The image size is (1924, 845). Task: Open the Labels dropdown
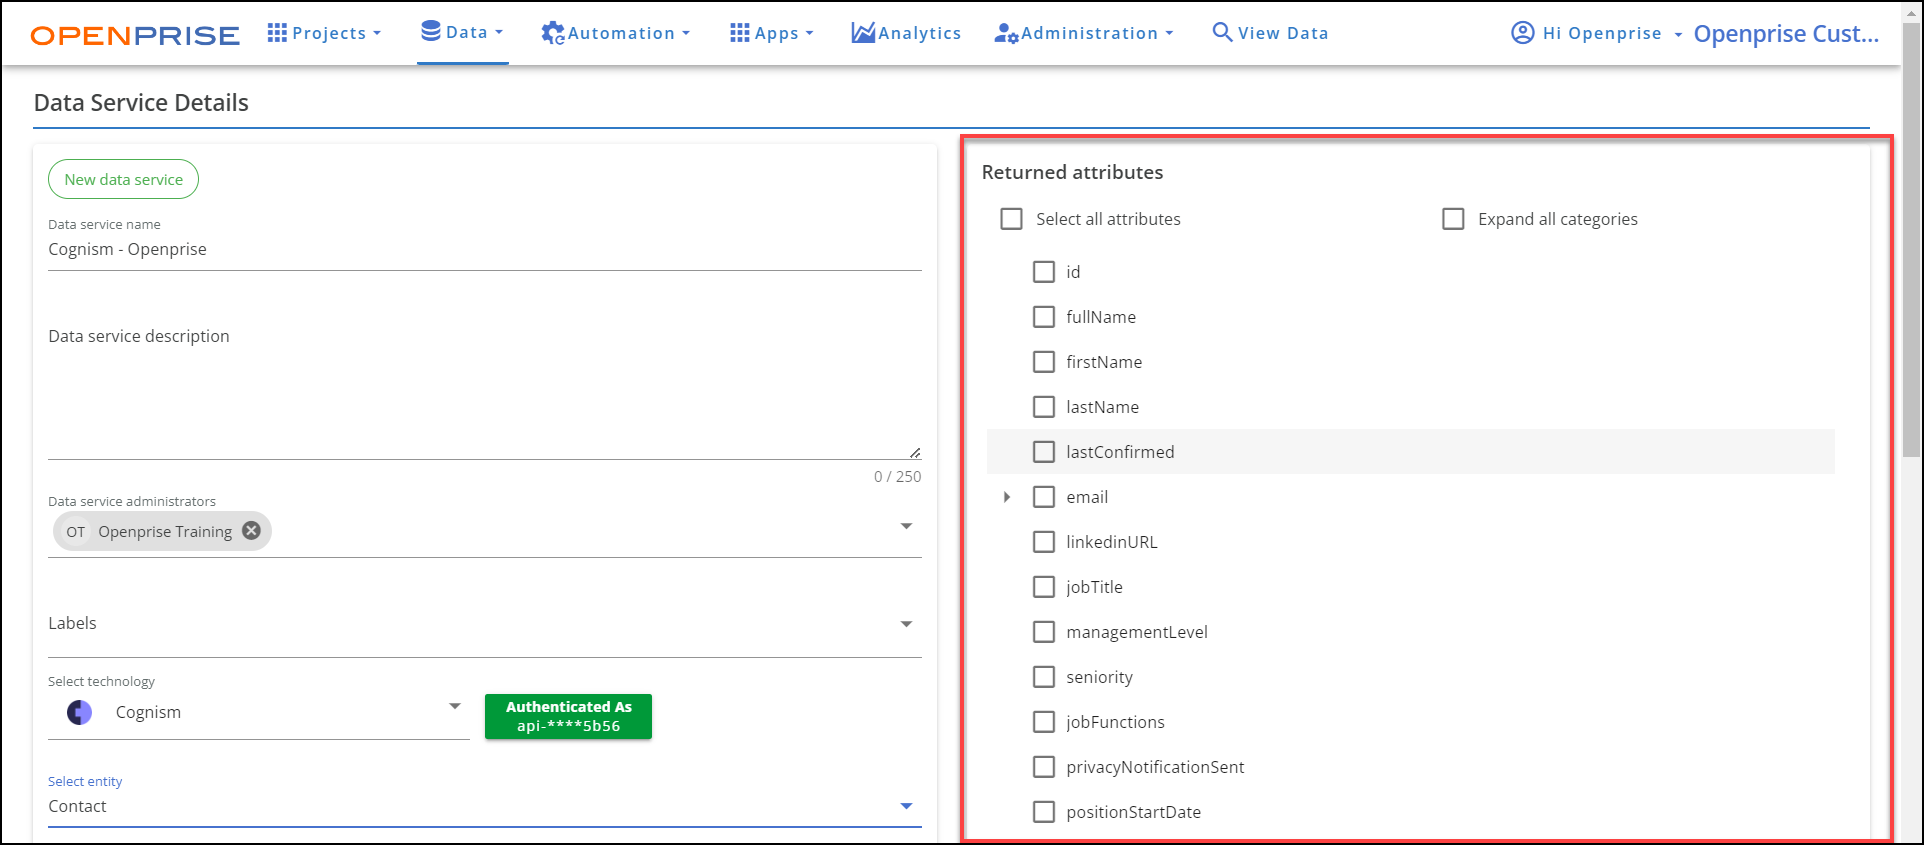[485, 624]
